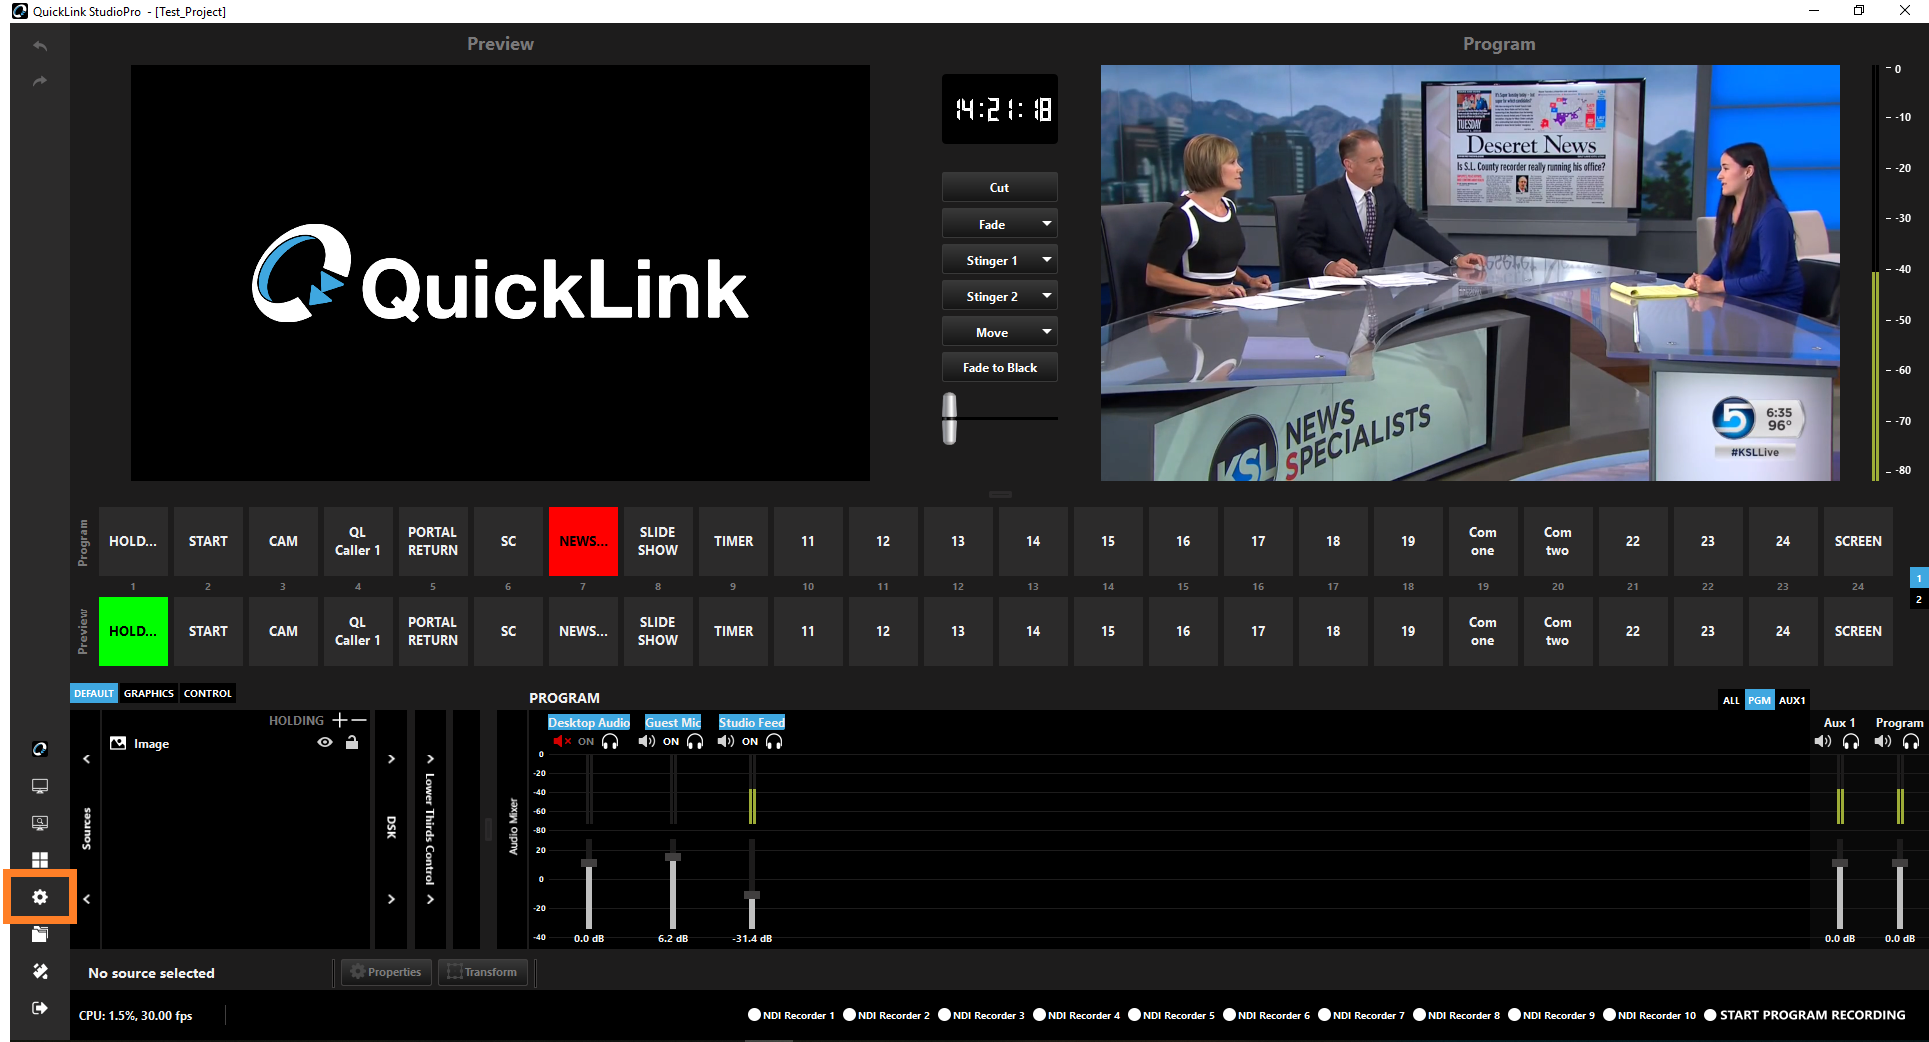
Task: Mute the Program output speaker icon
Action: click(1882, 741)
